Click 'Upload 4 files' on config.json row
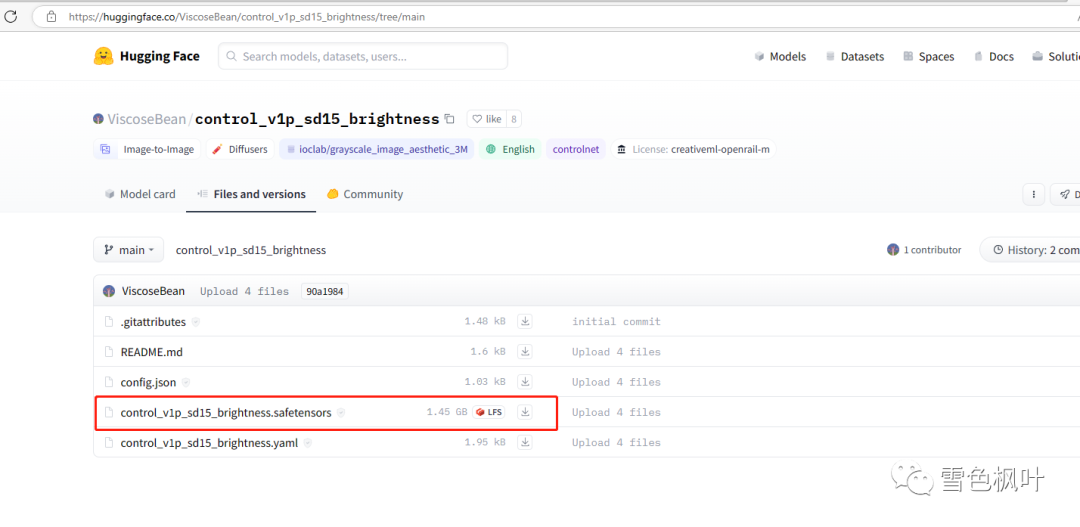This screenshot has width=1080, height=527. click(616, 382)
